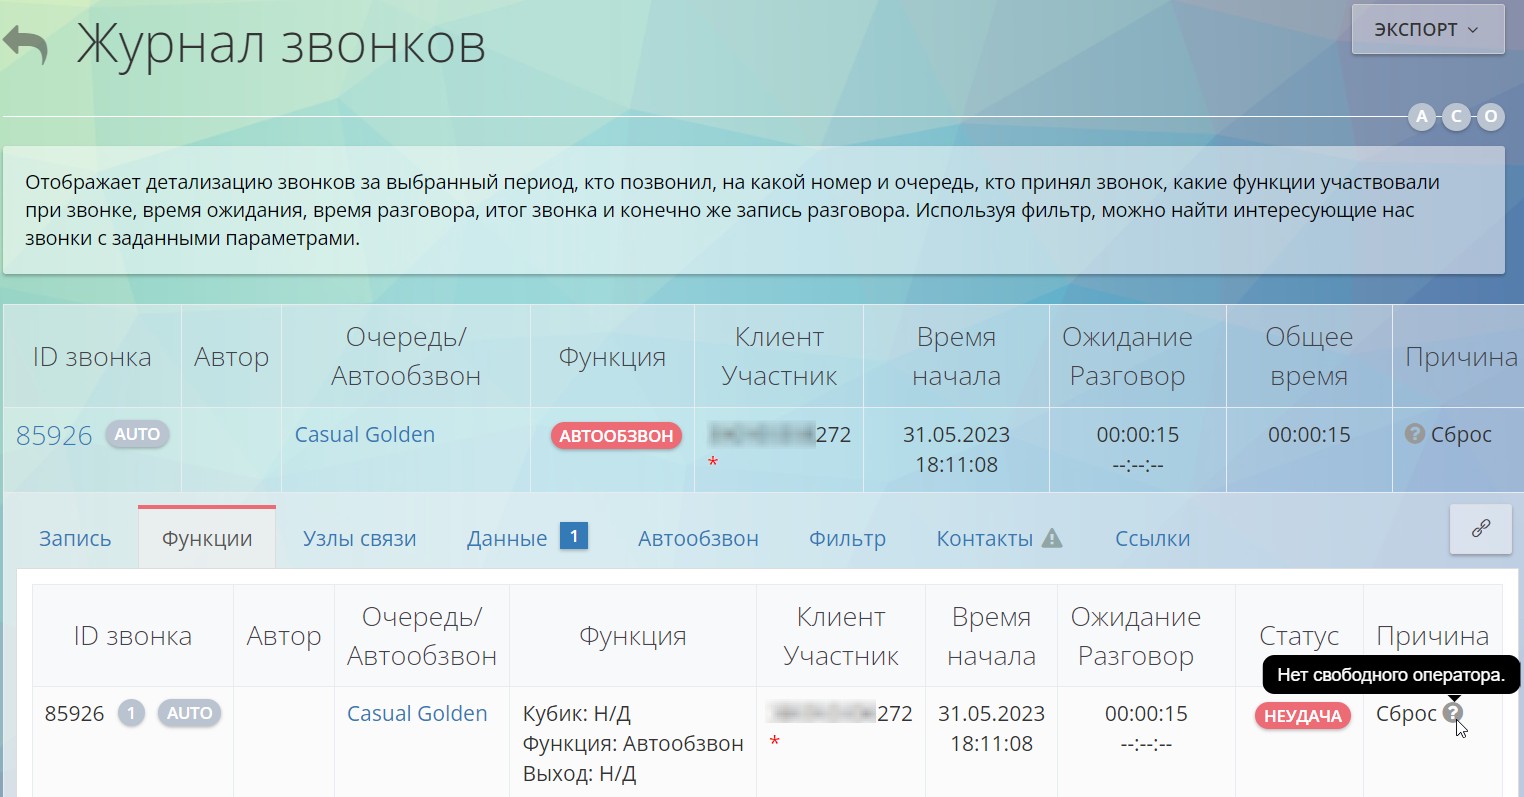This screenshot has width=1524, height=797.
Task: Select the Функции tab
Action: (x=207, y=539)
